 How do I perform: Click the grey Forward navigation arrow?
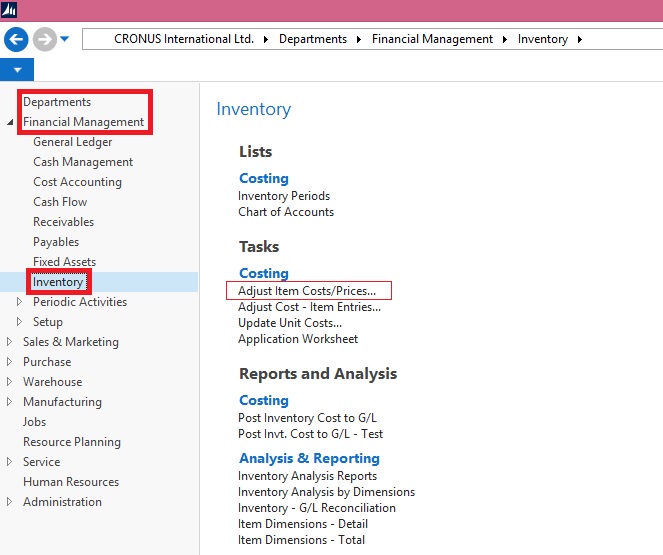pyautogui.click(x=44, y=39)
